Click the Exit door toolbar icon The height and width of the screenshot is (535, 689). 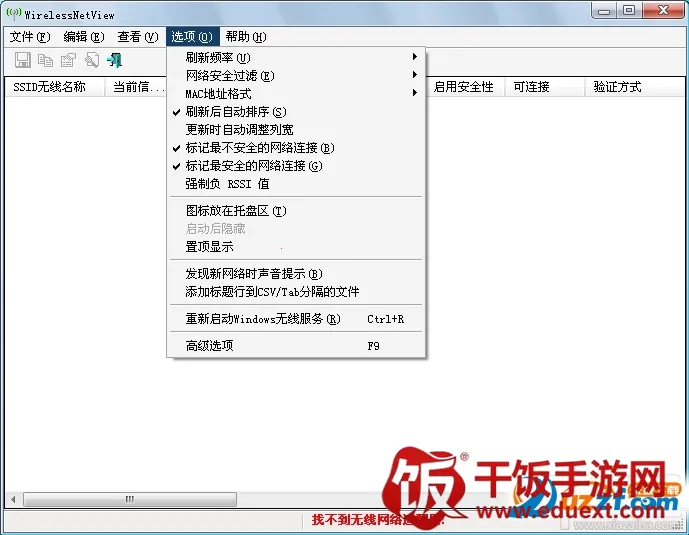[115, 61]
